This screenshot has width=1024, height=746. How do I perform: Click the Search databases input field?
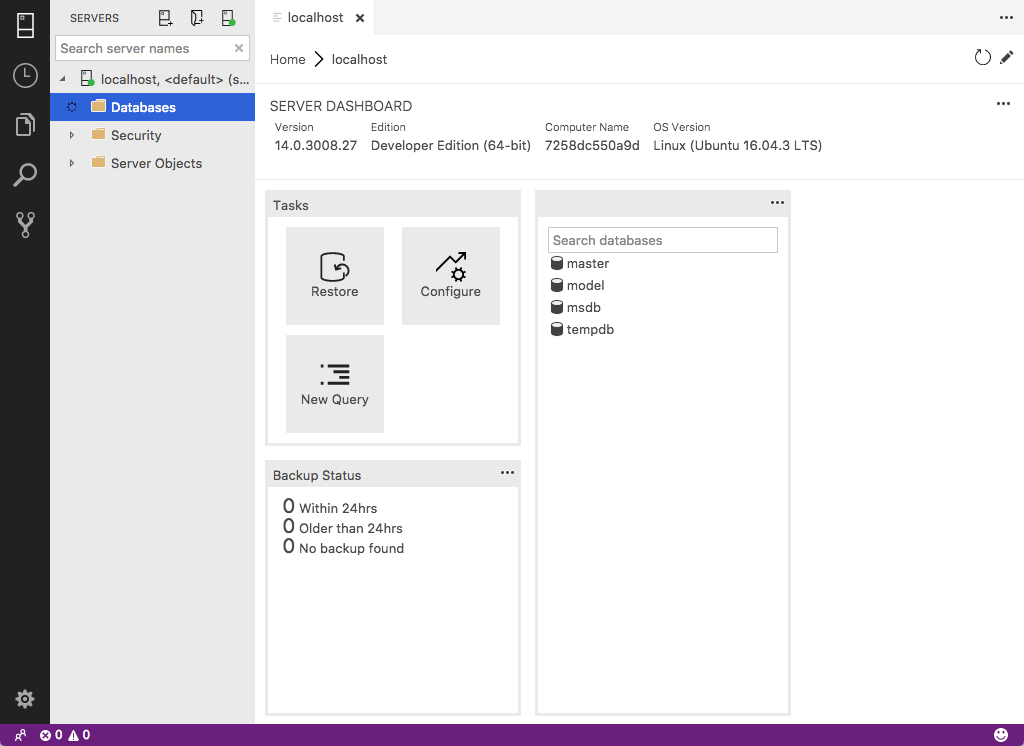tap(662, 240)
